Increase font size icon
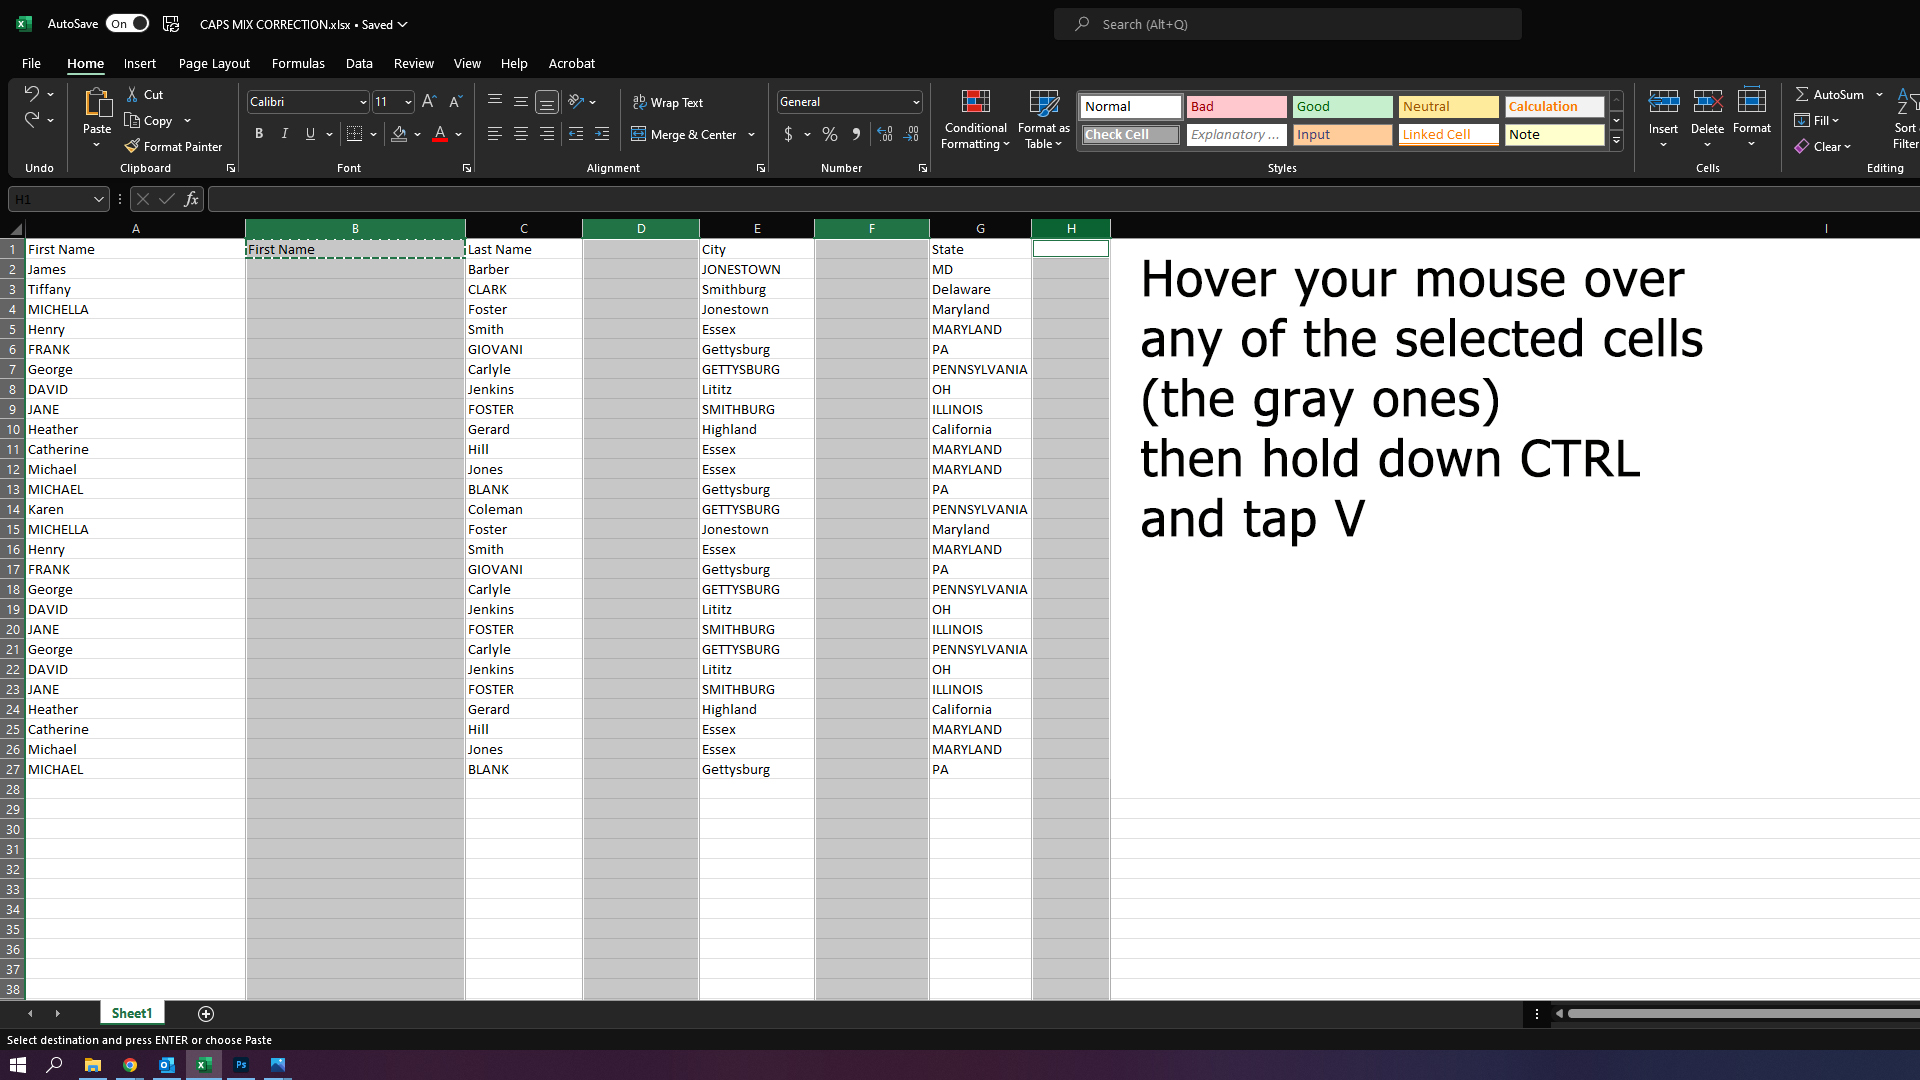Viewport: 1920px width, 1080px height. pos(428,101)
